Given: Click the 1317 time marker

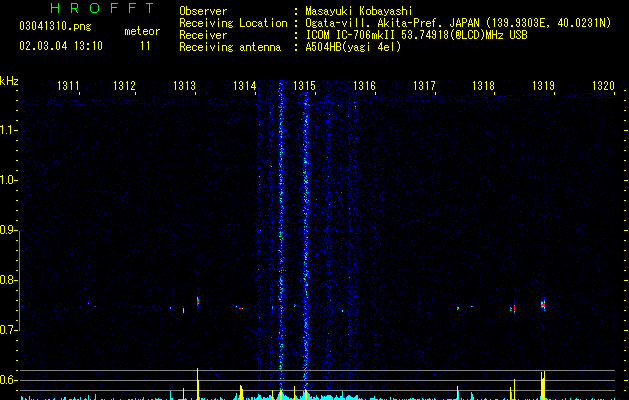Looking at the screenshot, I should (x=424, y=86).
